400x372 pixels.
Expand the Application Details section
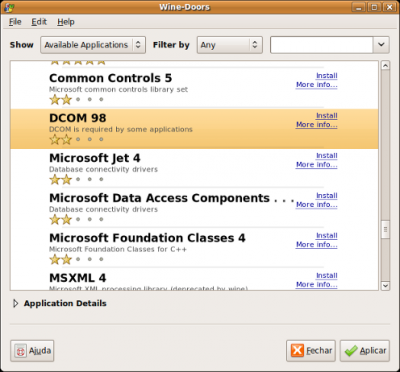15,303
